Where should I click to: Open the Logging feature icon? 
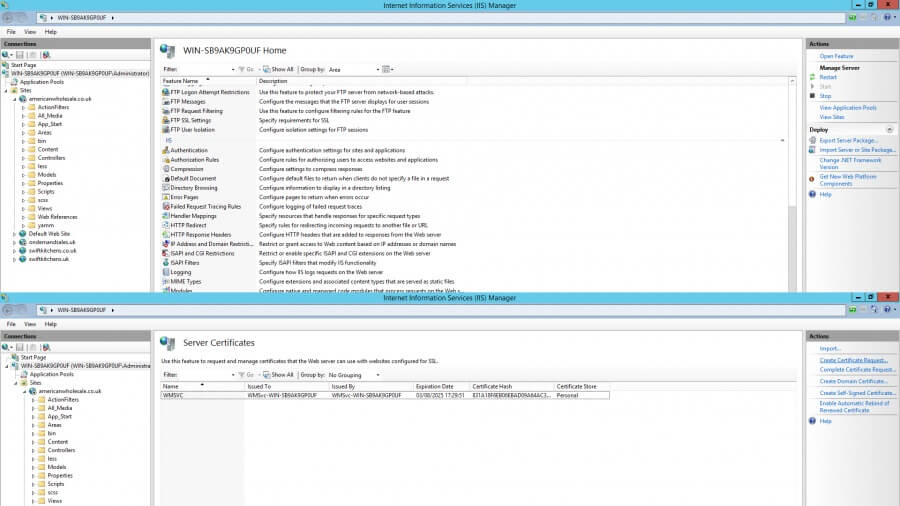[x=166, y=272]
